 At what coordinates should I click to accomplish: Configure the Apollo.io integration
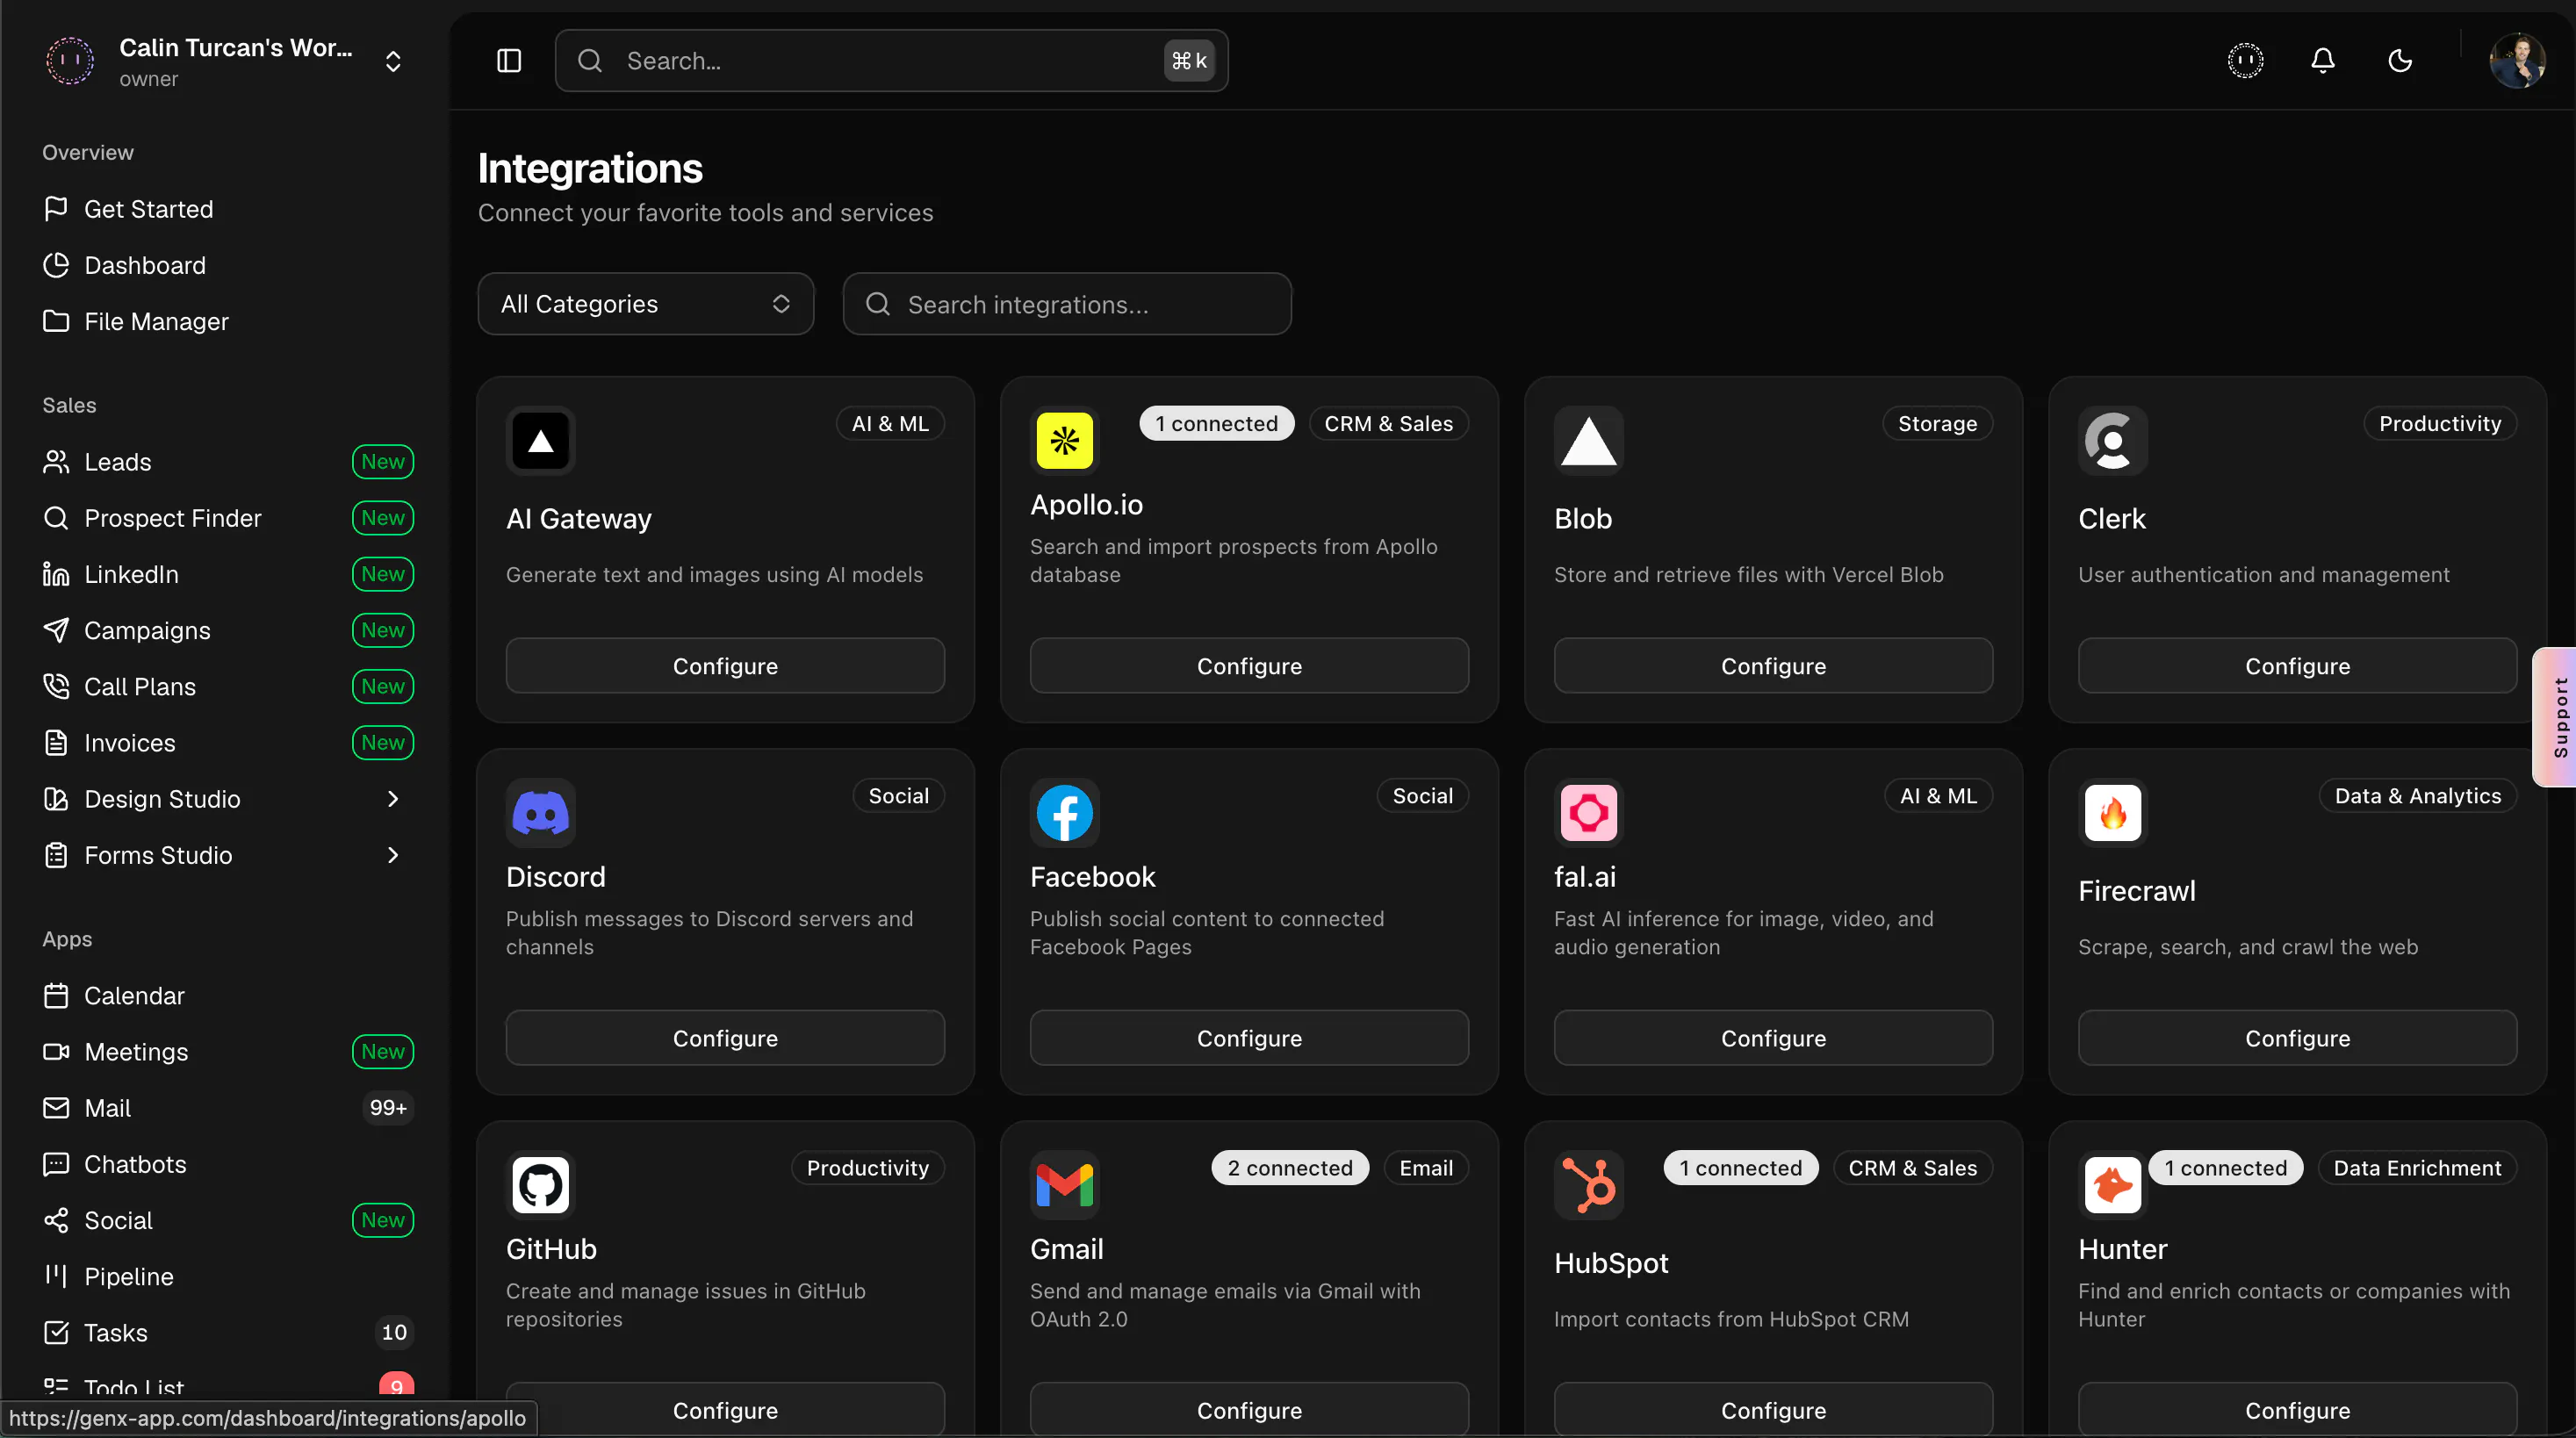1249,666
